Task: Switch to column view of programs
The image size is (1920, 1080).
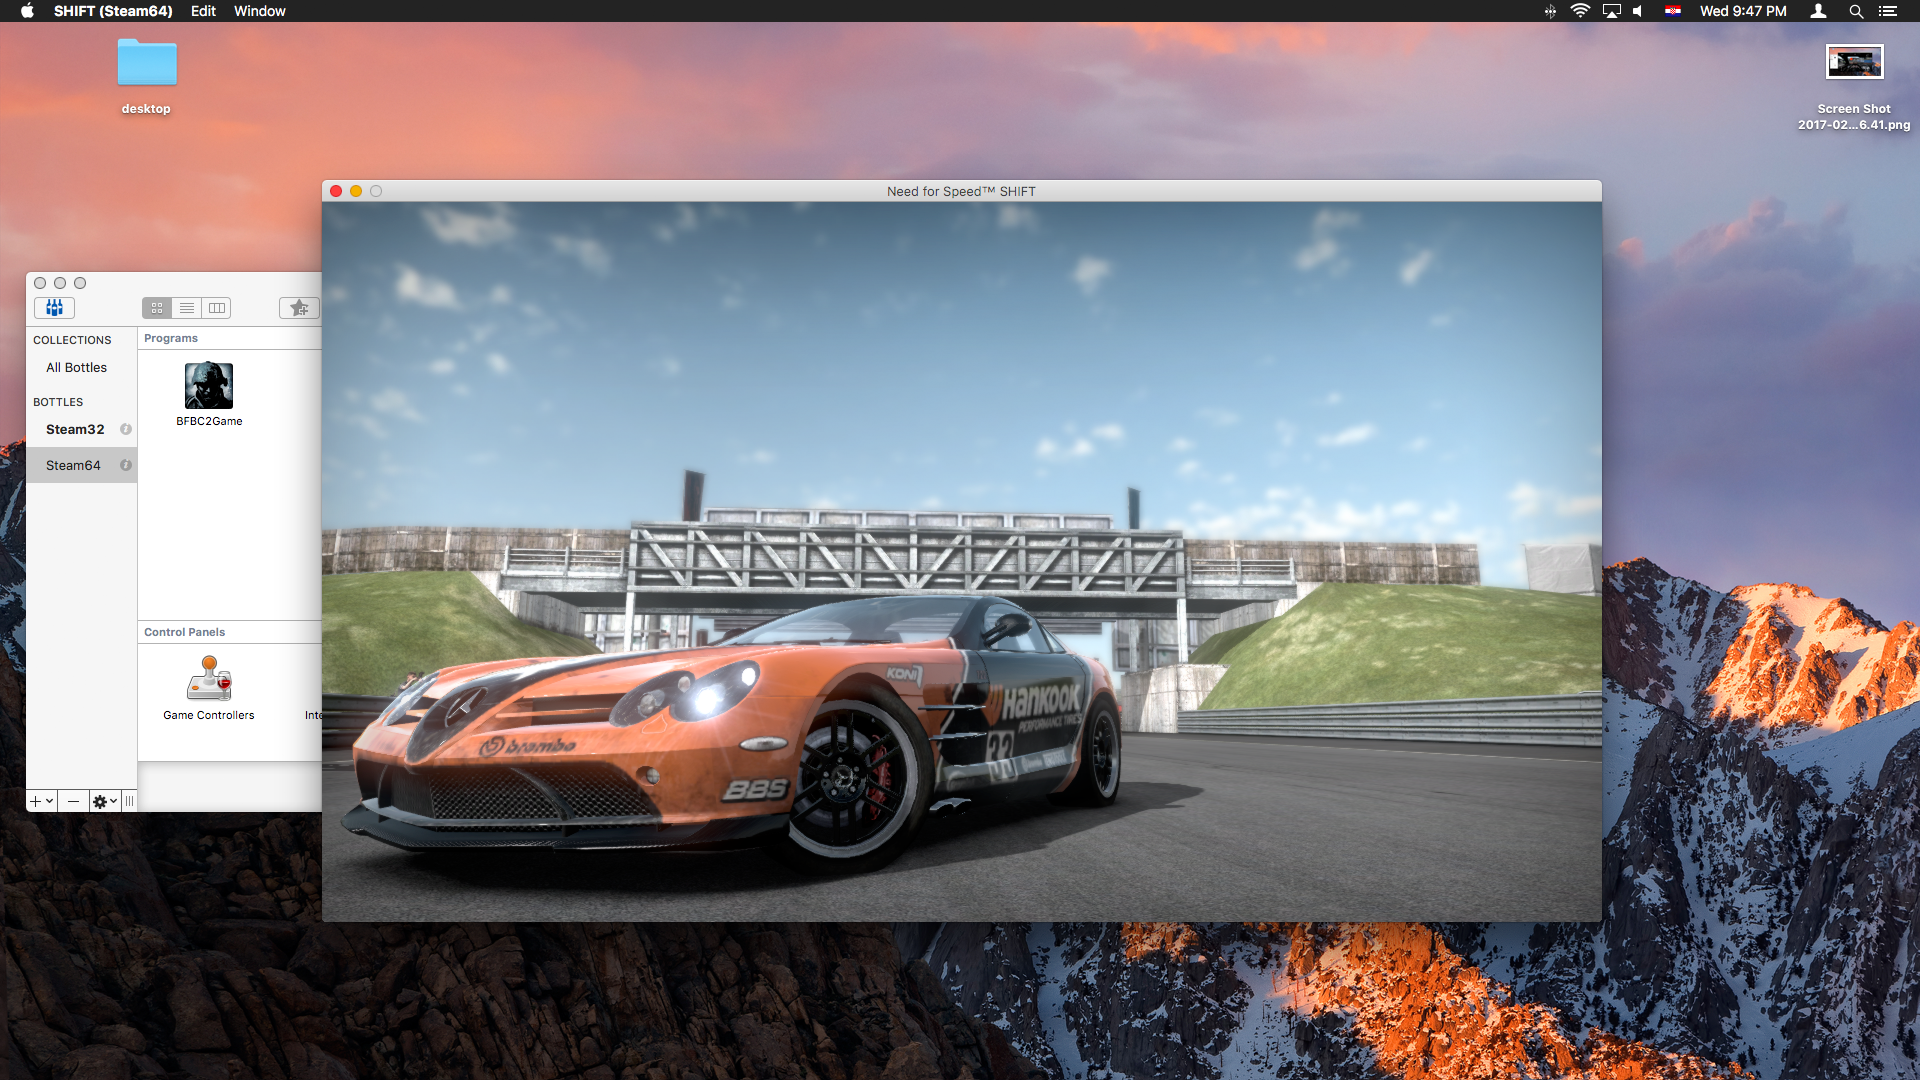Action: [217, 308]
